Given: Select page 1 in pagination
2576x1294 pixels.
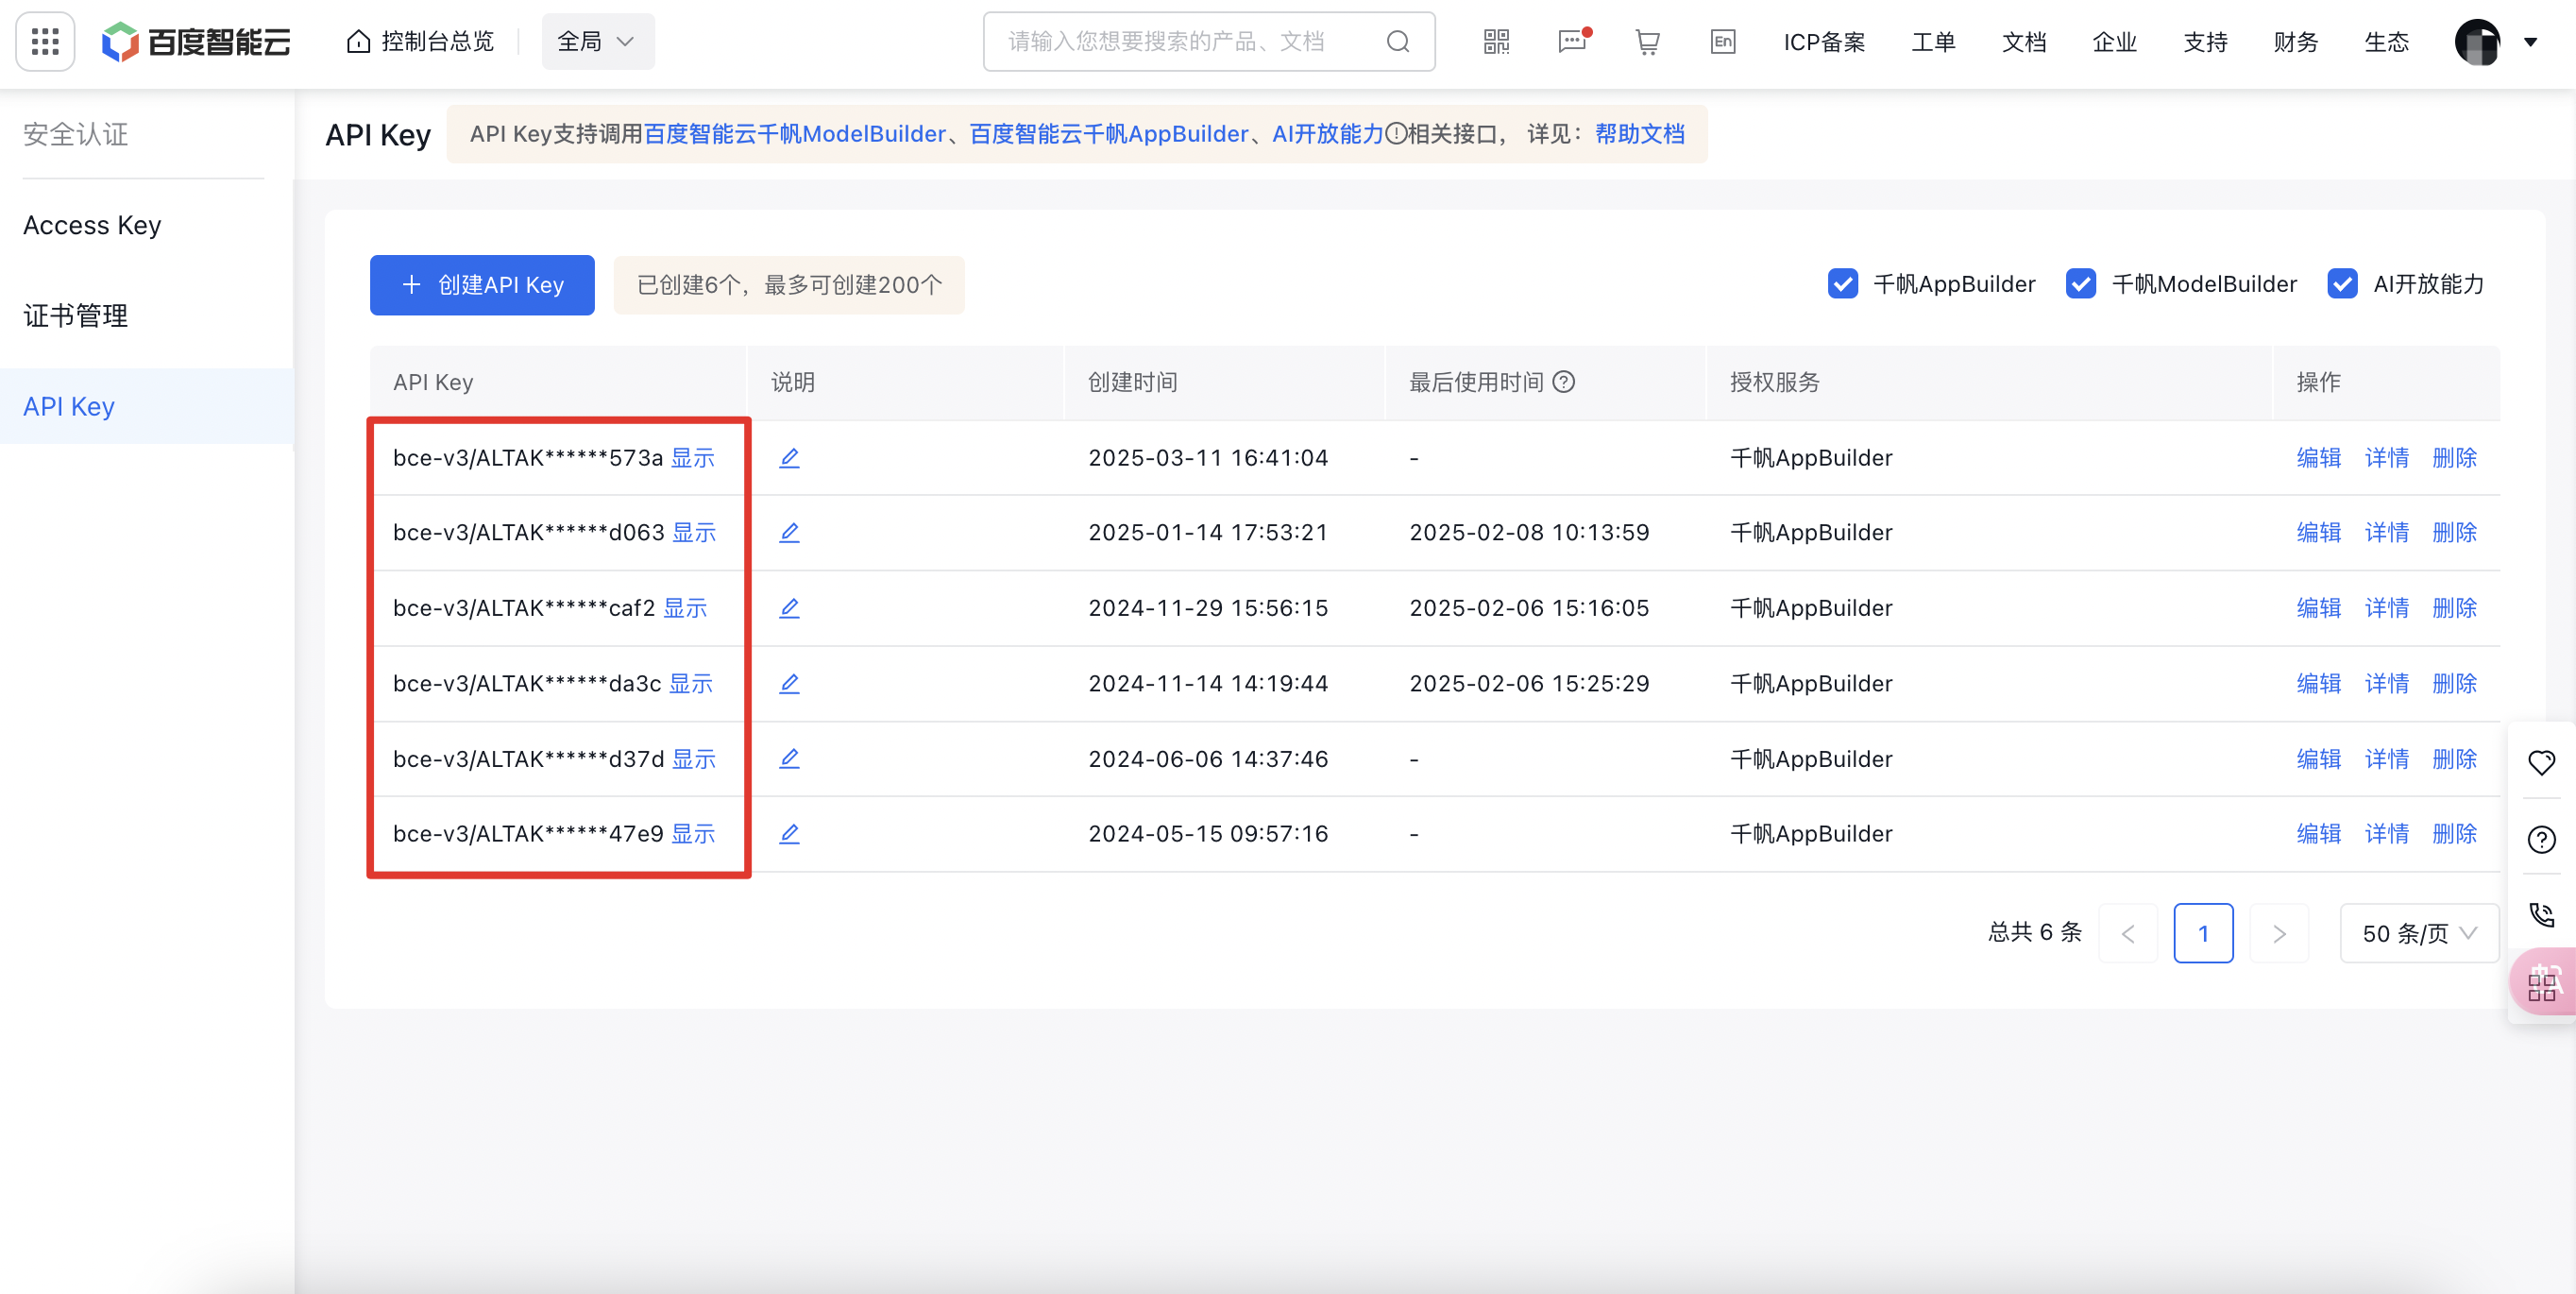Looking at the screenshot, I should coord(2203,933).
